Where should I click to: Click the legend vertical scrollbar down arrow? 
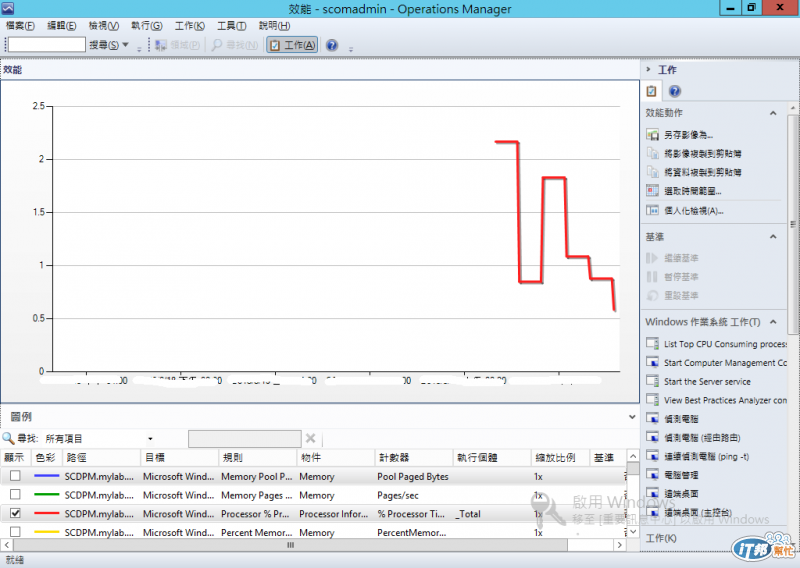click(x=633, y=532)
